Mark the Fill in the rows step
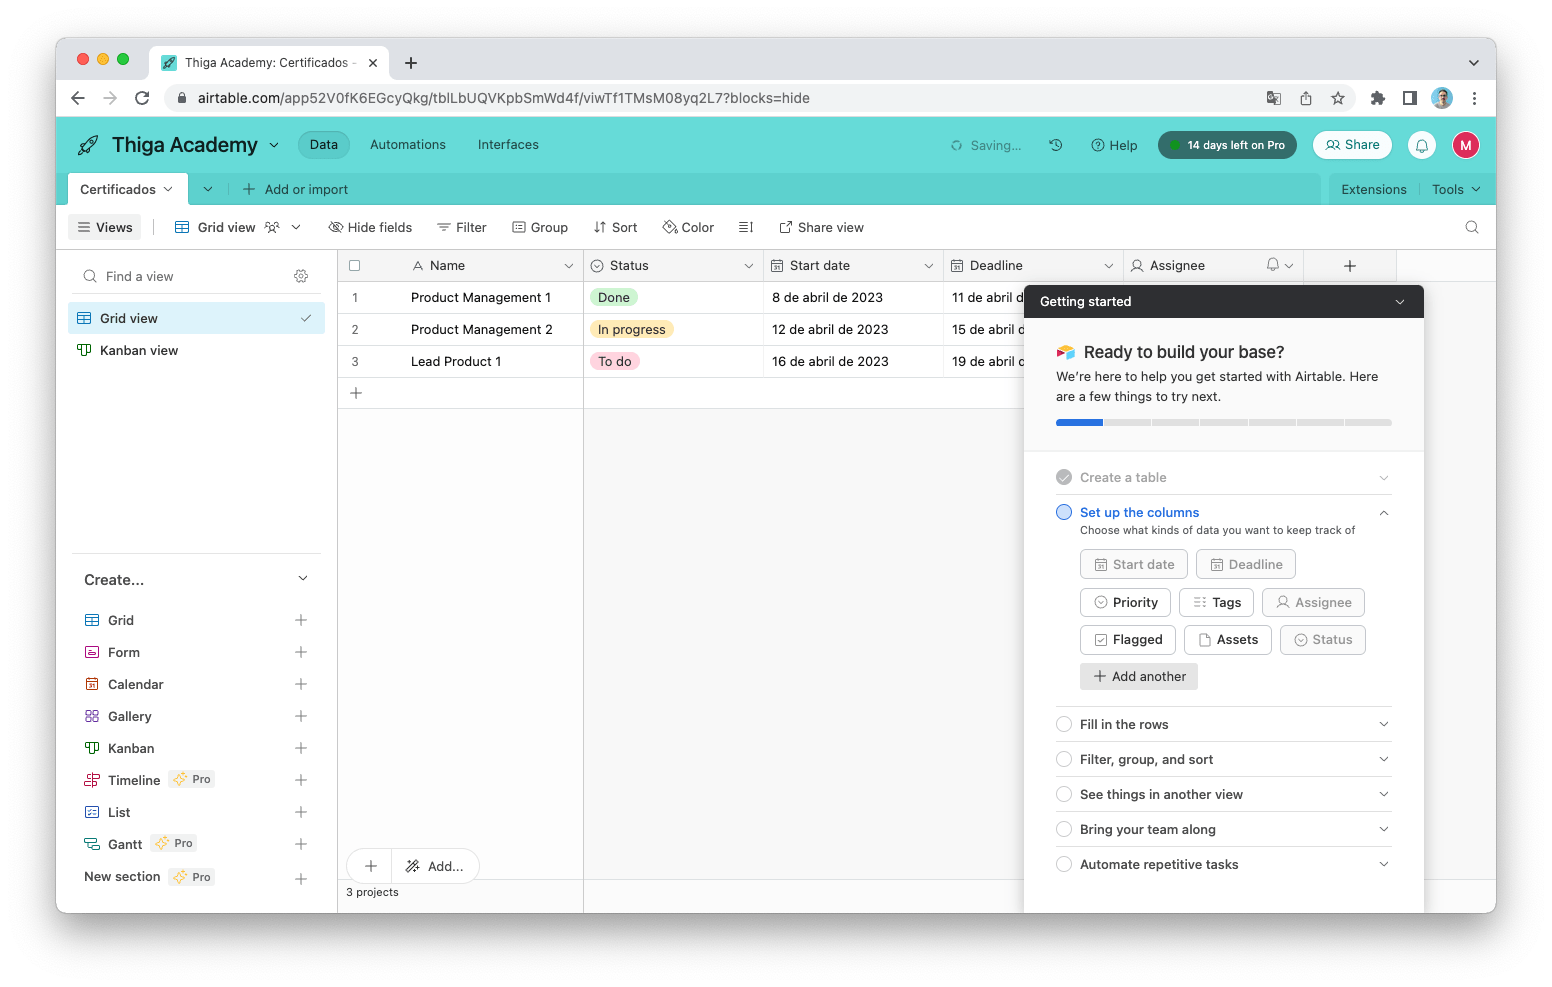The image size is (1552, 987). [1063, 723]
